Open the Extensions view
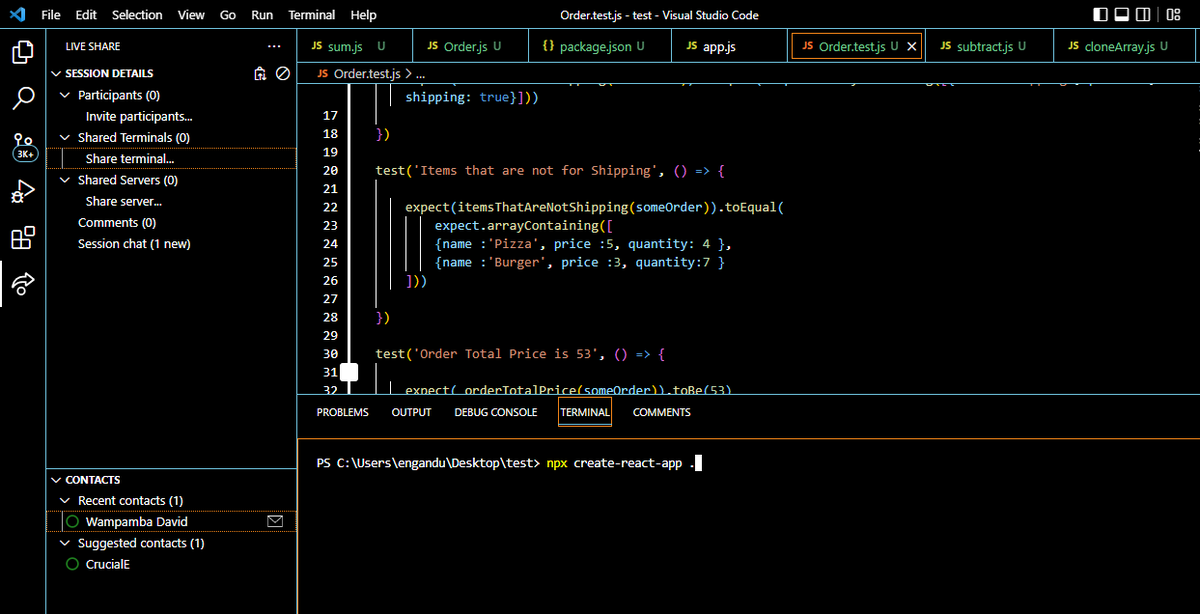The image size is (1200, 614). coord(23,238)
